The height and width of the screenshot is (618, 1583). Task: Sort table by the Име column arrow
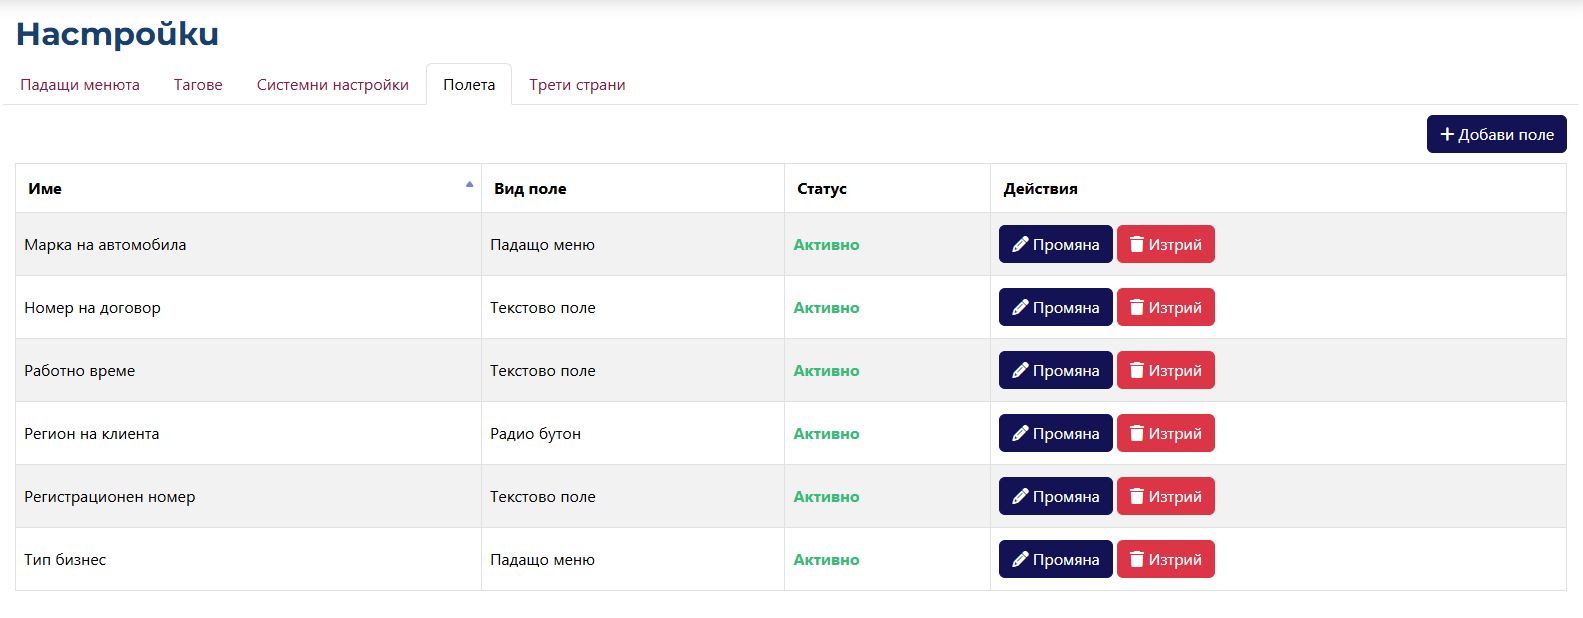pyautogui.click(x=469, y=185)
